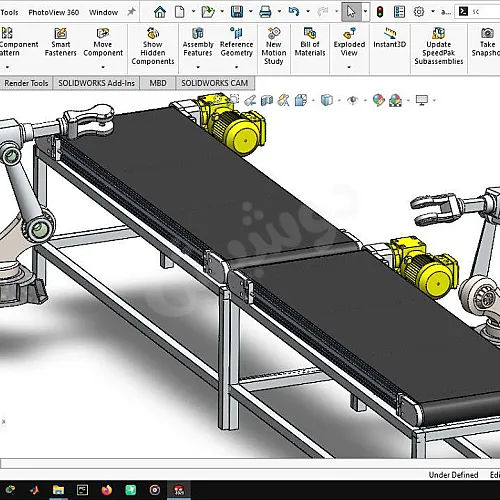Open the Options gear settings

coord(419,12)
